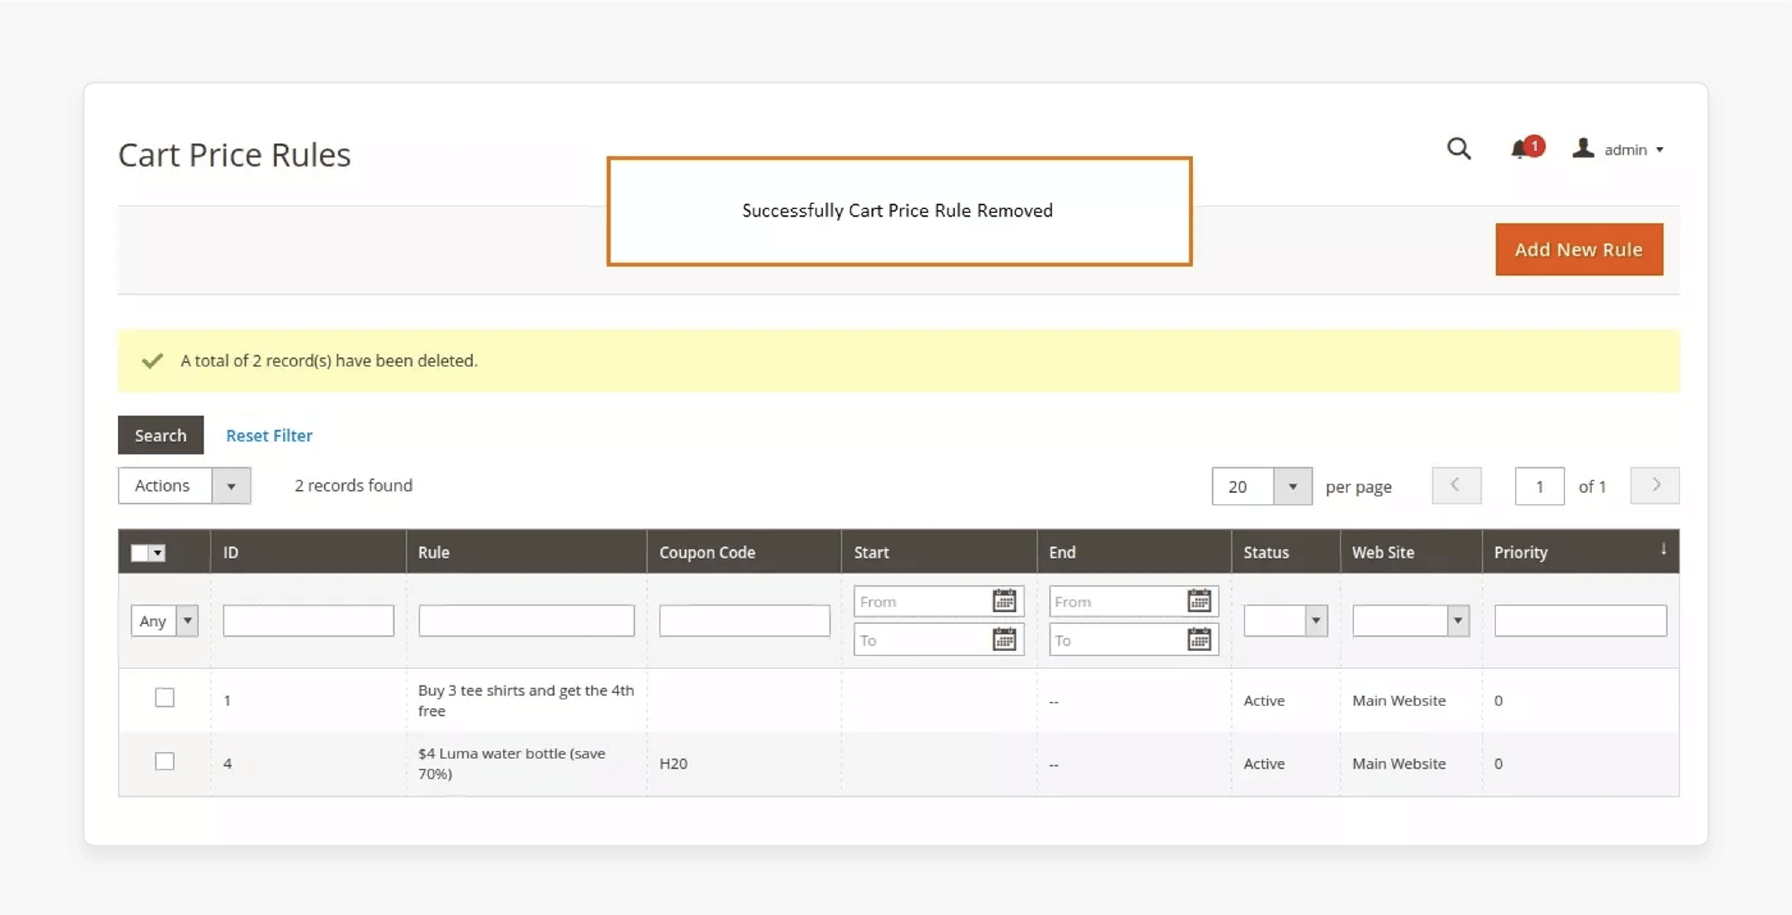The image size is (1792, 915).
Task: Click Add New Rule button
Action: tap(1579, 249)
